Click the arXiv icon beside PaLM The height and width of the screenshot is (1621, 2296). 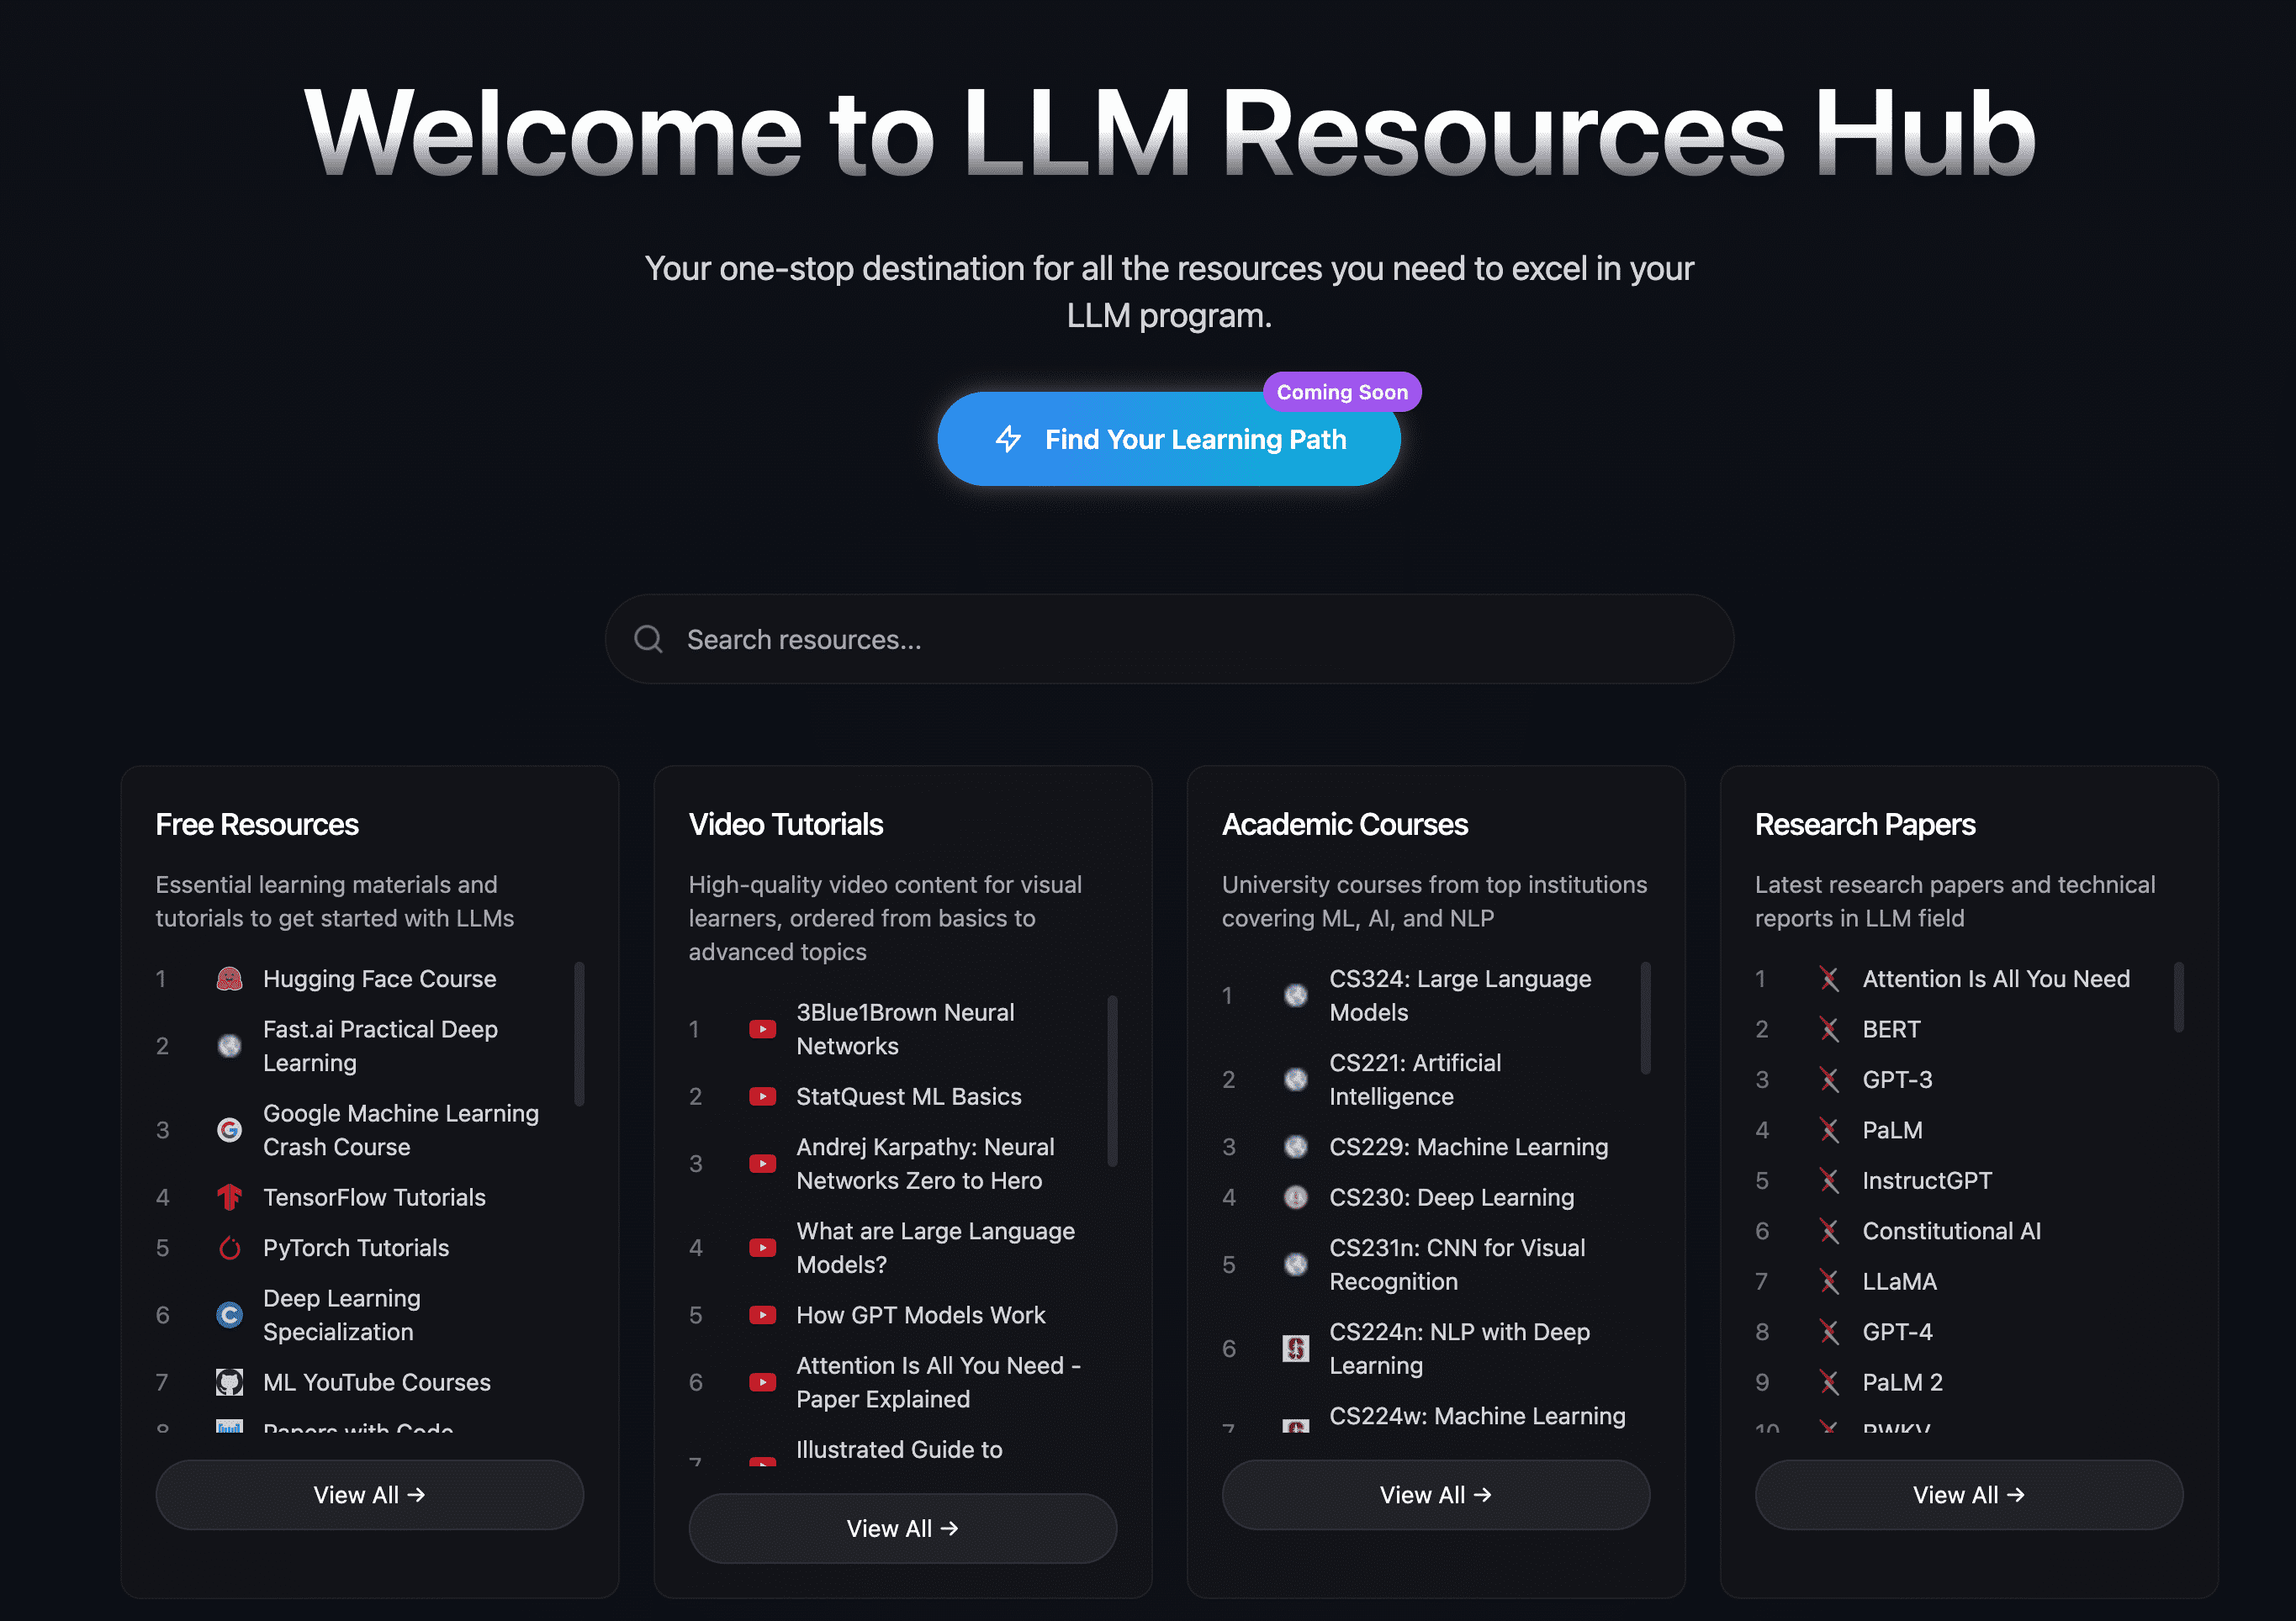pyautogui.click(x=1828, y=1130)
